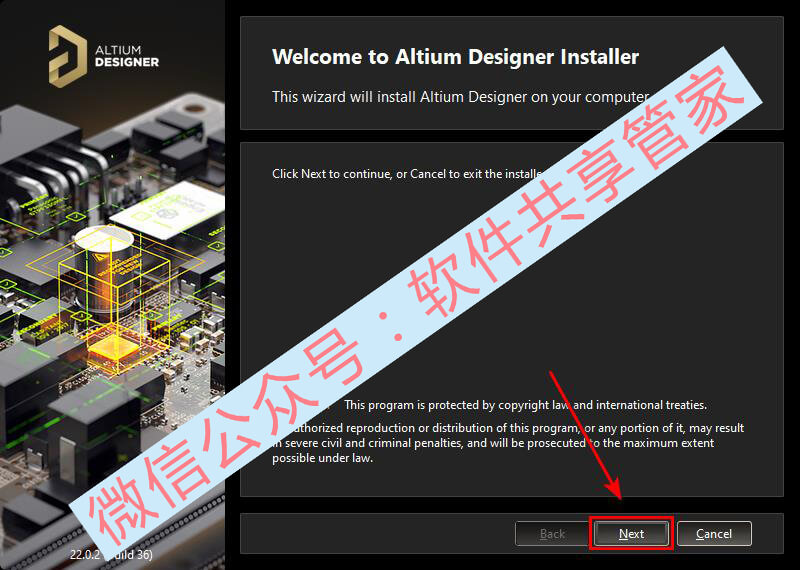This screenshot has width=800, height=570.
Task: Click the red highlight frame around Next
Action: tap(631, 533)
